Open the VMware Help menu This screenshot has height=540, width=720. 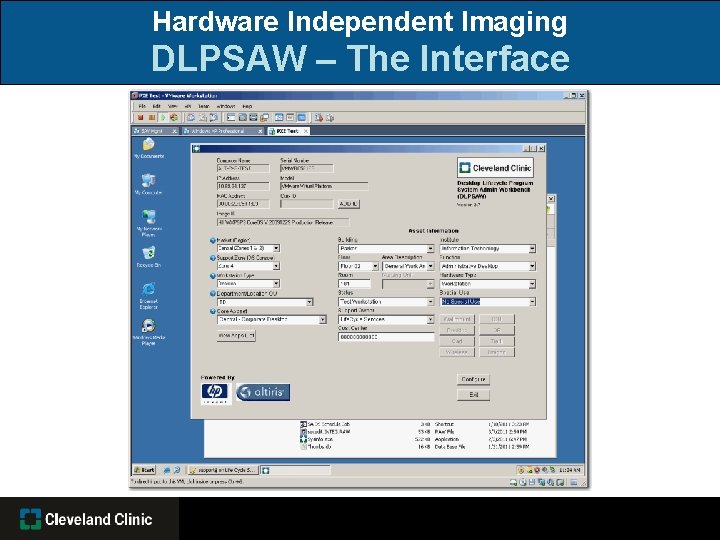point(248,106)
